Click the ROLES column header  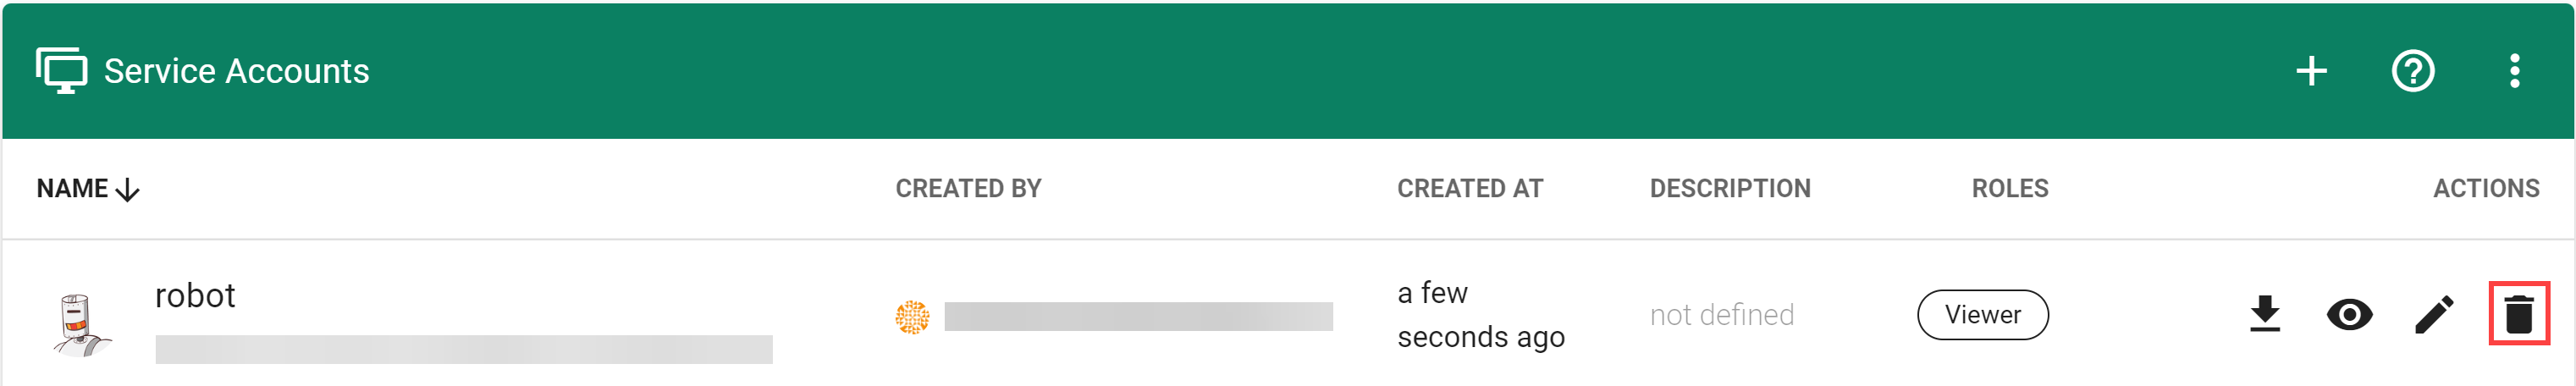click(2009, 189)
